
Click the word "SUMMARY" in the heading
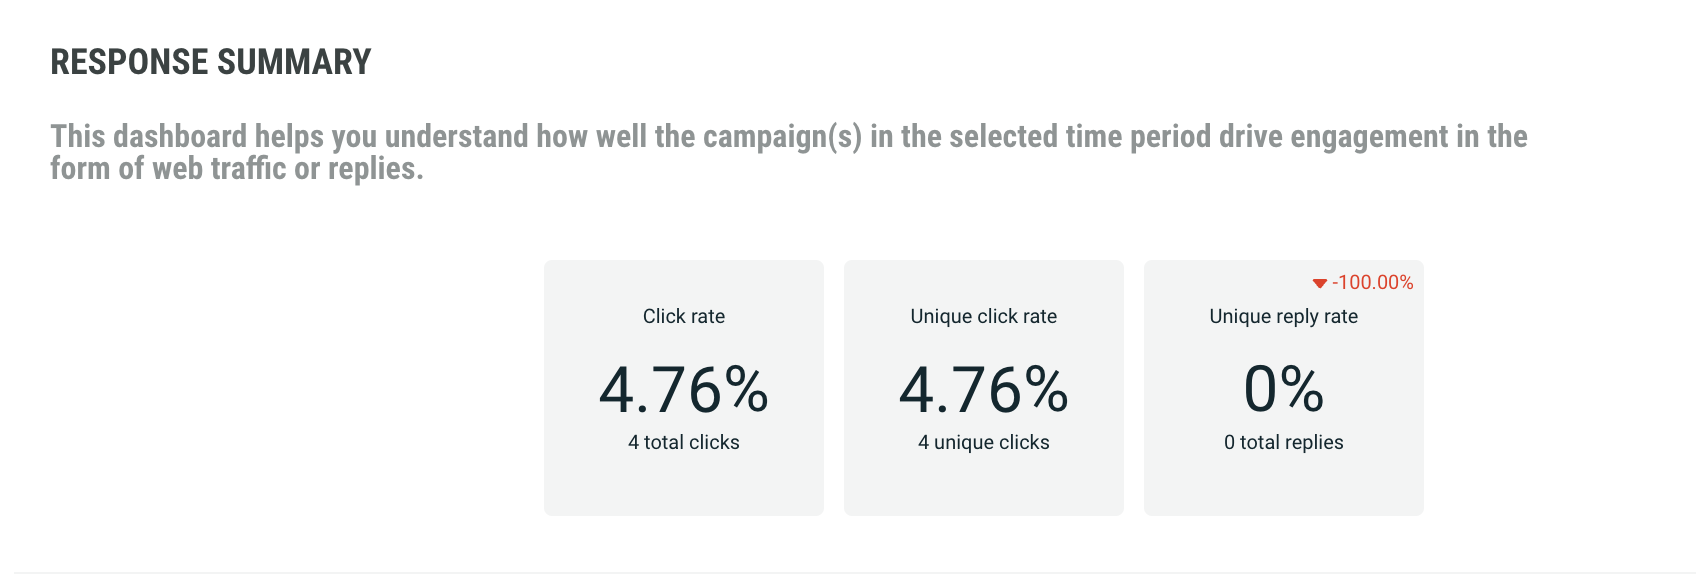tap(294, 62)
